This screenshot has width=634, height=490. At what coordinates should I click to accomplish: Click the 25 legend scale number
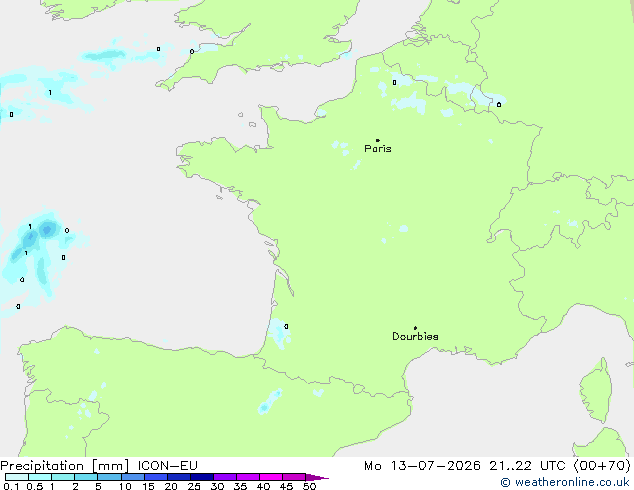click(x=194, y=486)
